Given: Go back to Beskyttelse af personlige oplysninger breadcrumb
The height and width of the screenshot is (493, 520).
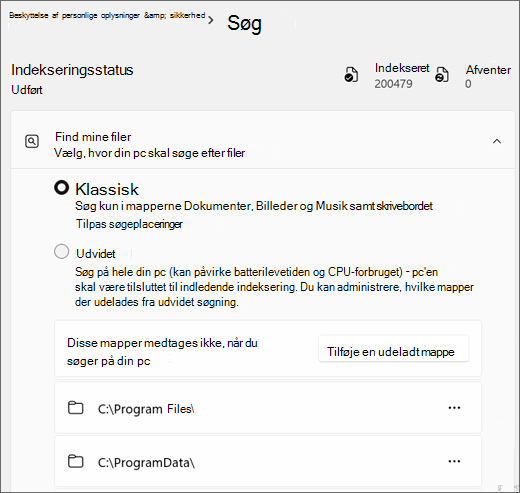Looking at the screenshot, I should point(107,16).
